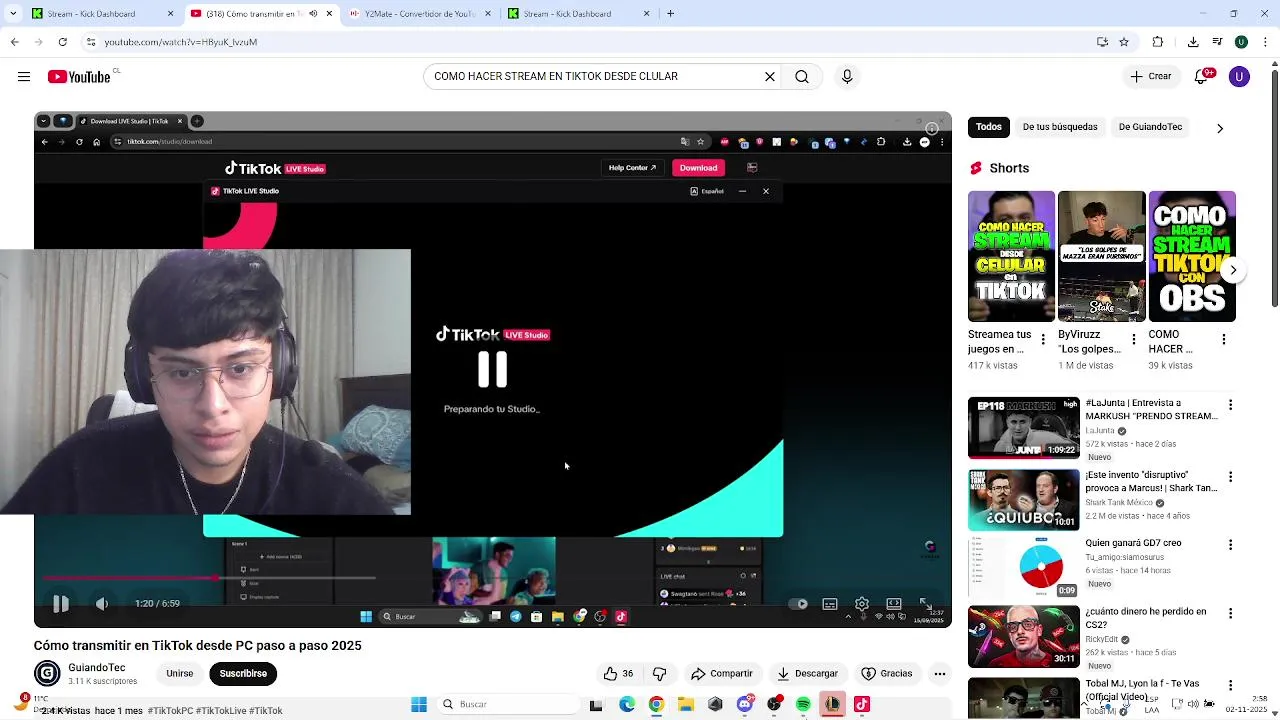The width and height of the screenshot is (1280, 720).
Task: Click Suscribirse button
Action: click(x=243, y=674)
